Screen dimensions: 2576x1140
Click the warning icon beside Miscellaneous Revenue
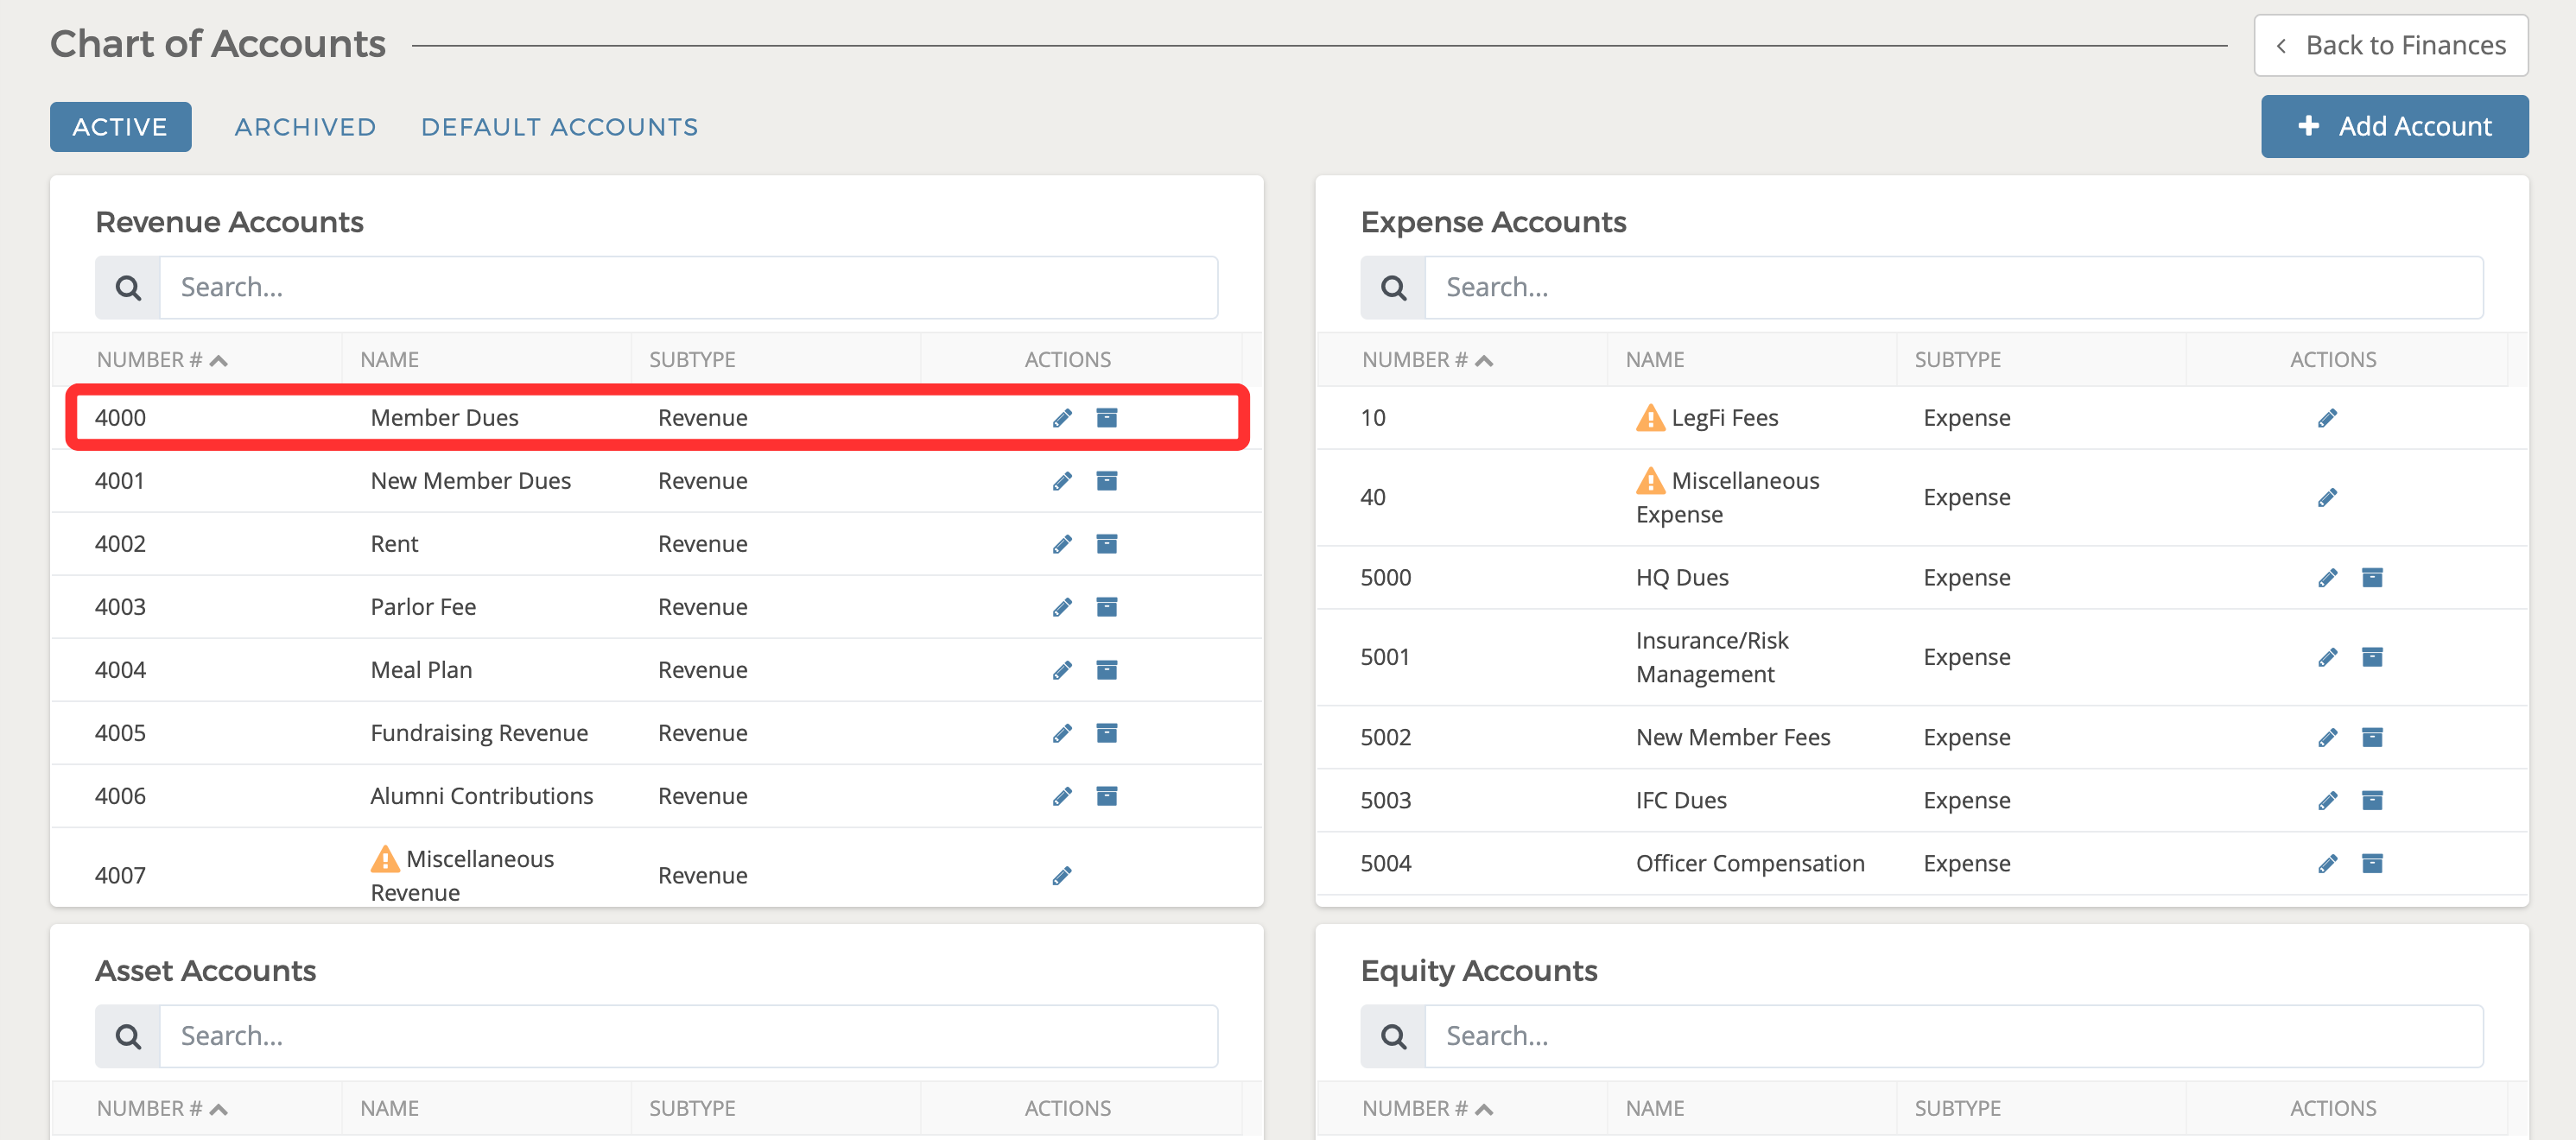385,858
